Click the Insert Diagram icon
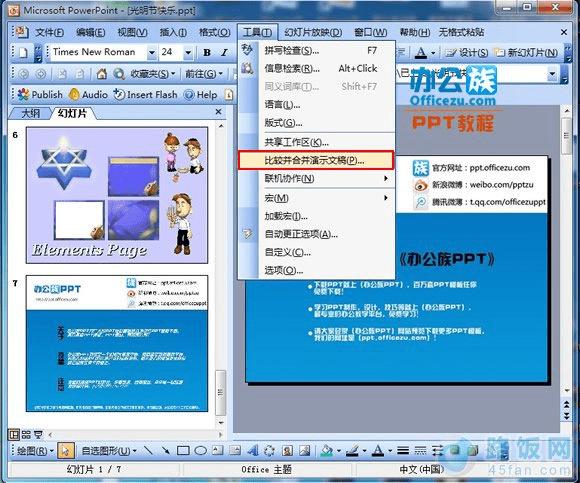 click(x=270, y=450)
